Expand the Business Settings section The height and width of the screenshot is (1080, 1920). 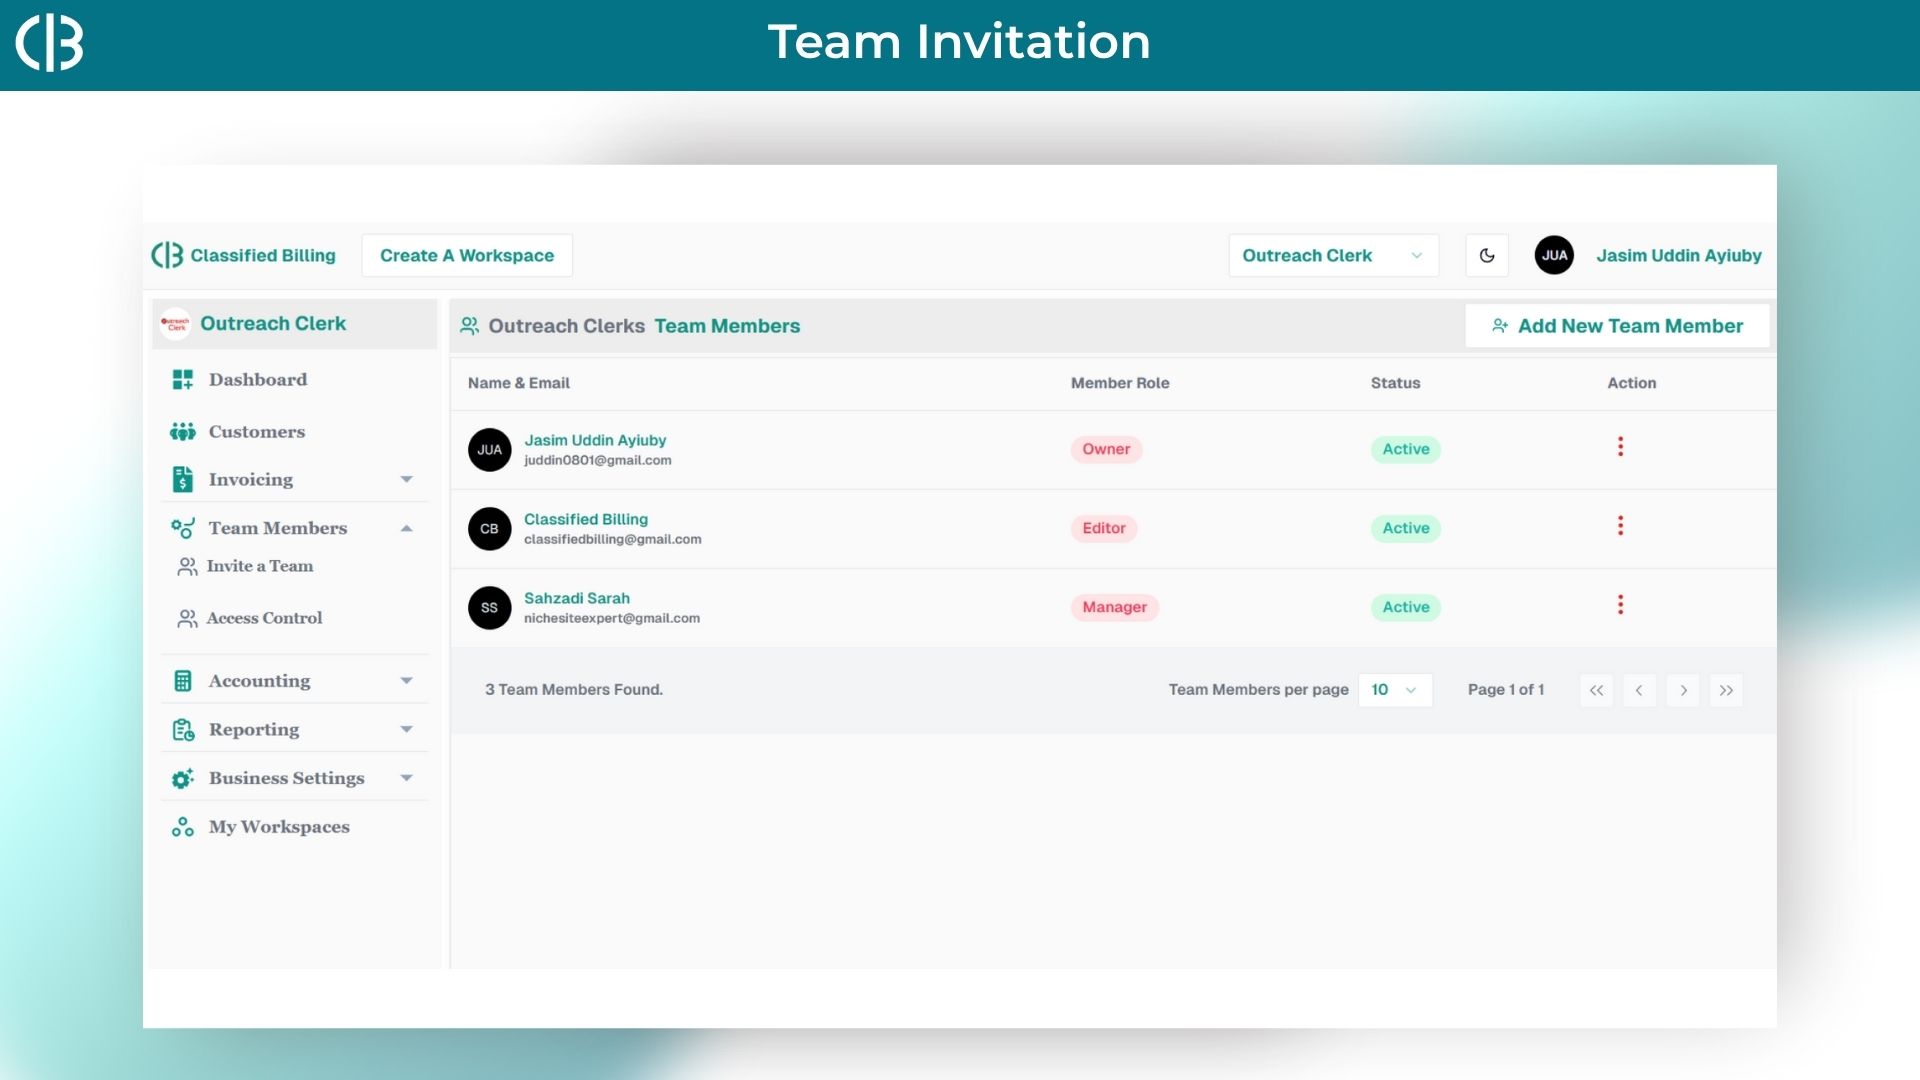click(406, 778)
